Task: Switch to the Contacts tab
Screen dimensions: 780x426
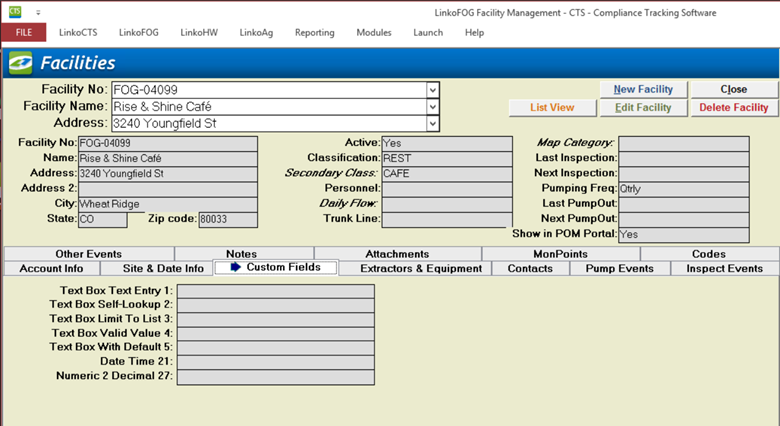Action: 530,268
